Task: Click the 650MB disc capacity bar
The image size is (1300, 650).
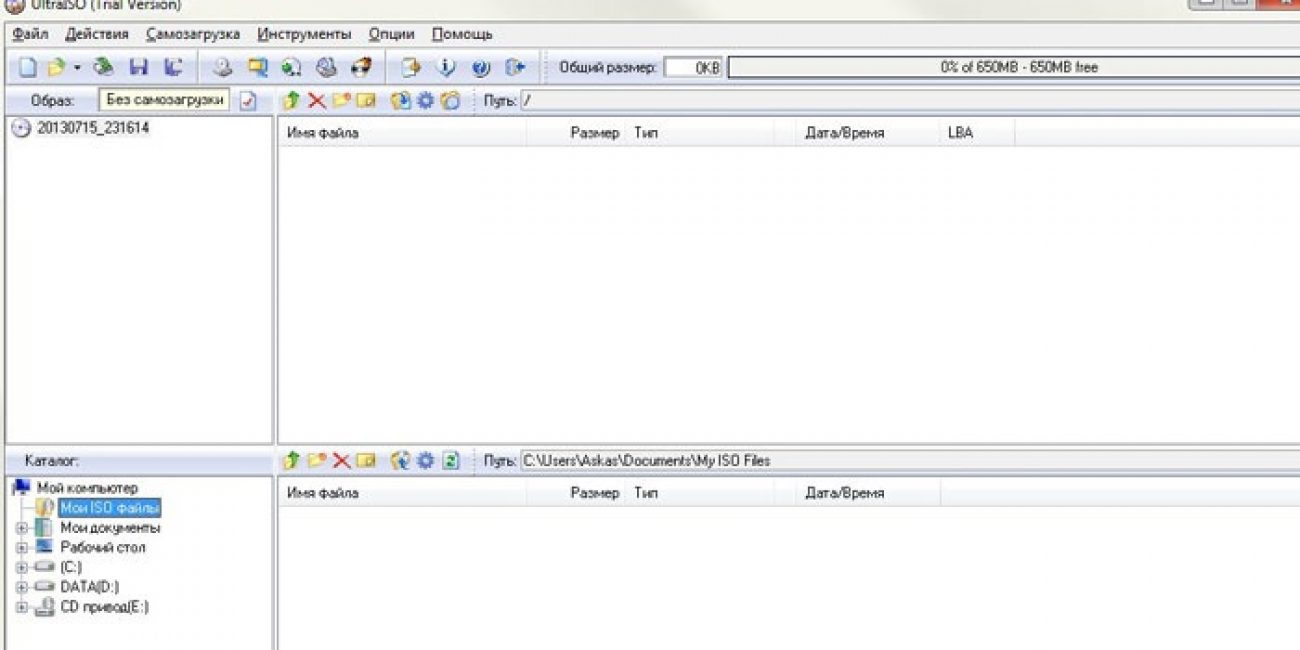Action: point(1018,68)
